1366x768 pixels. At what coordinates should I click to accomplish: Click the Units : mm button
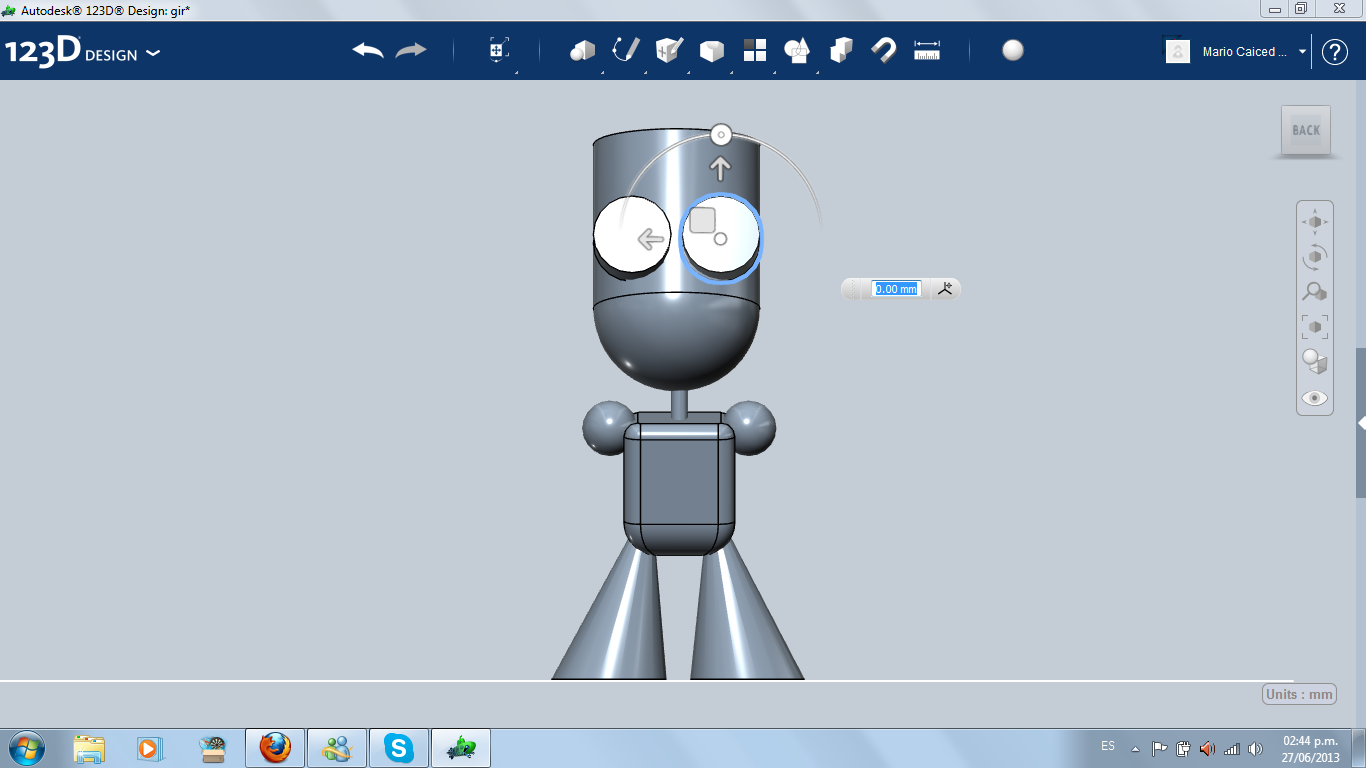coord(1300,694)
